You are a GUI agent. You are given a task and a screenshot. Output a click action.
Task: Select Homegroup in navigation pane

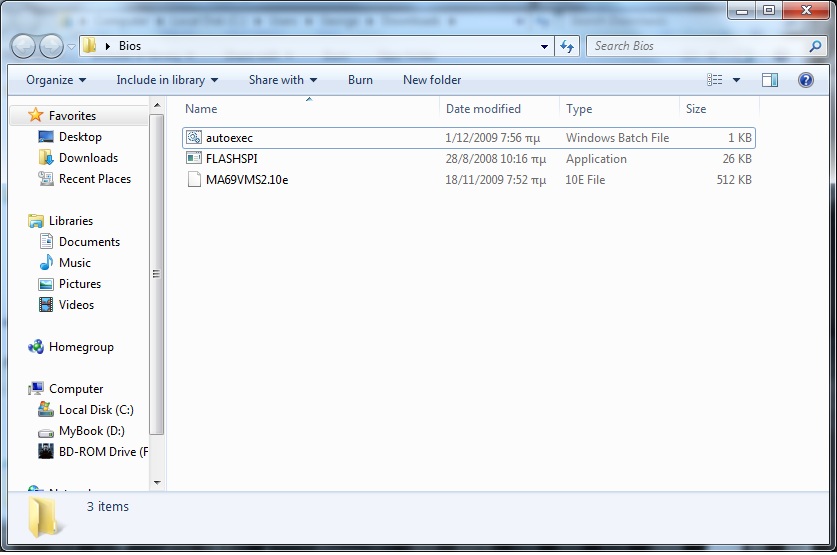(x=81, y=347)
